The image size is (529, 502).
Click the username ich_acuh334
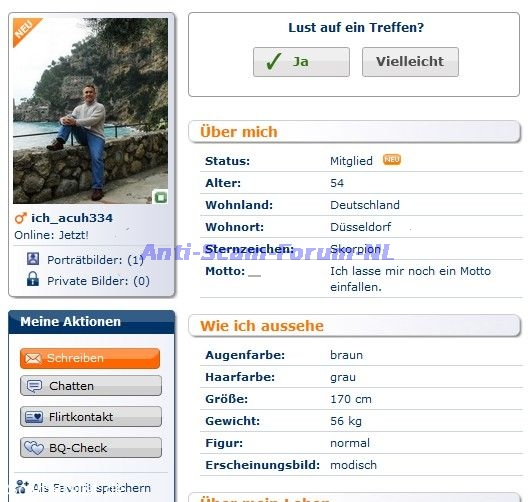click(x=72, y=218)
